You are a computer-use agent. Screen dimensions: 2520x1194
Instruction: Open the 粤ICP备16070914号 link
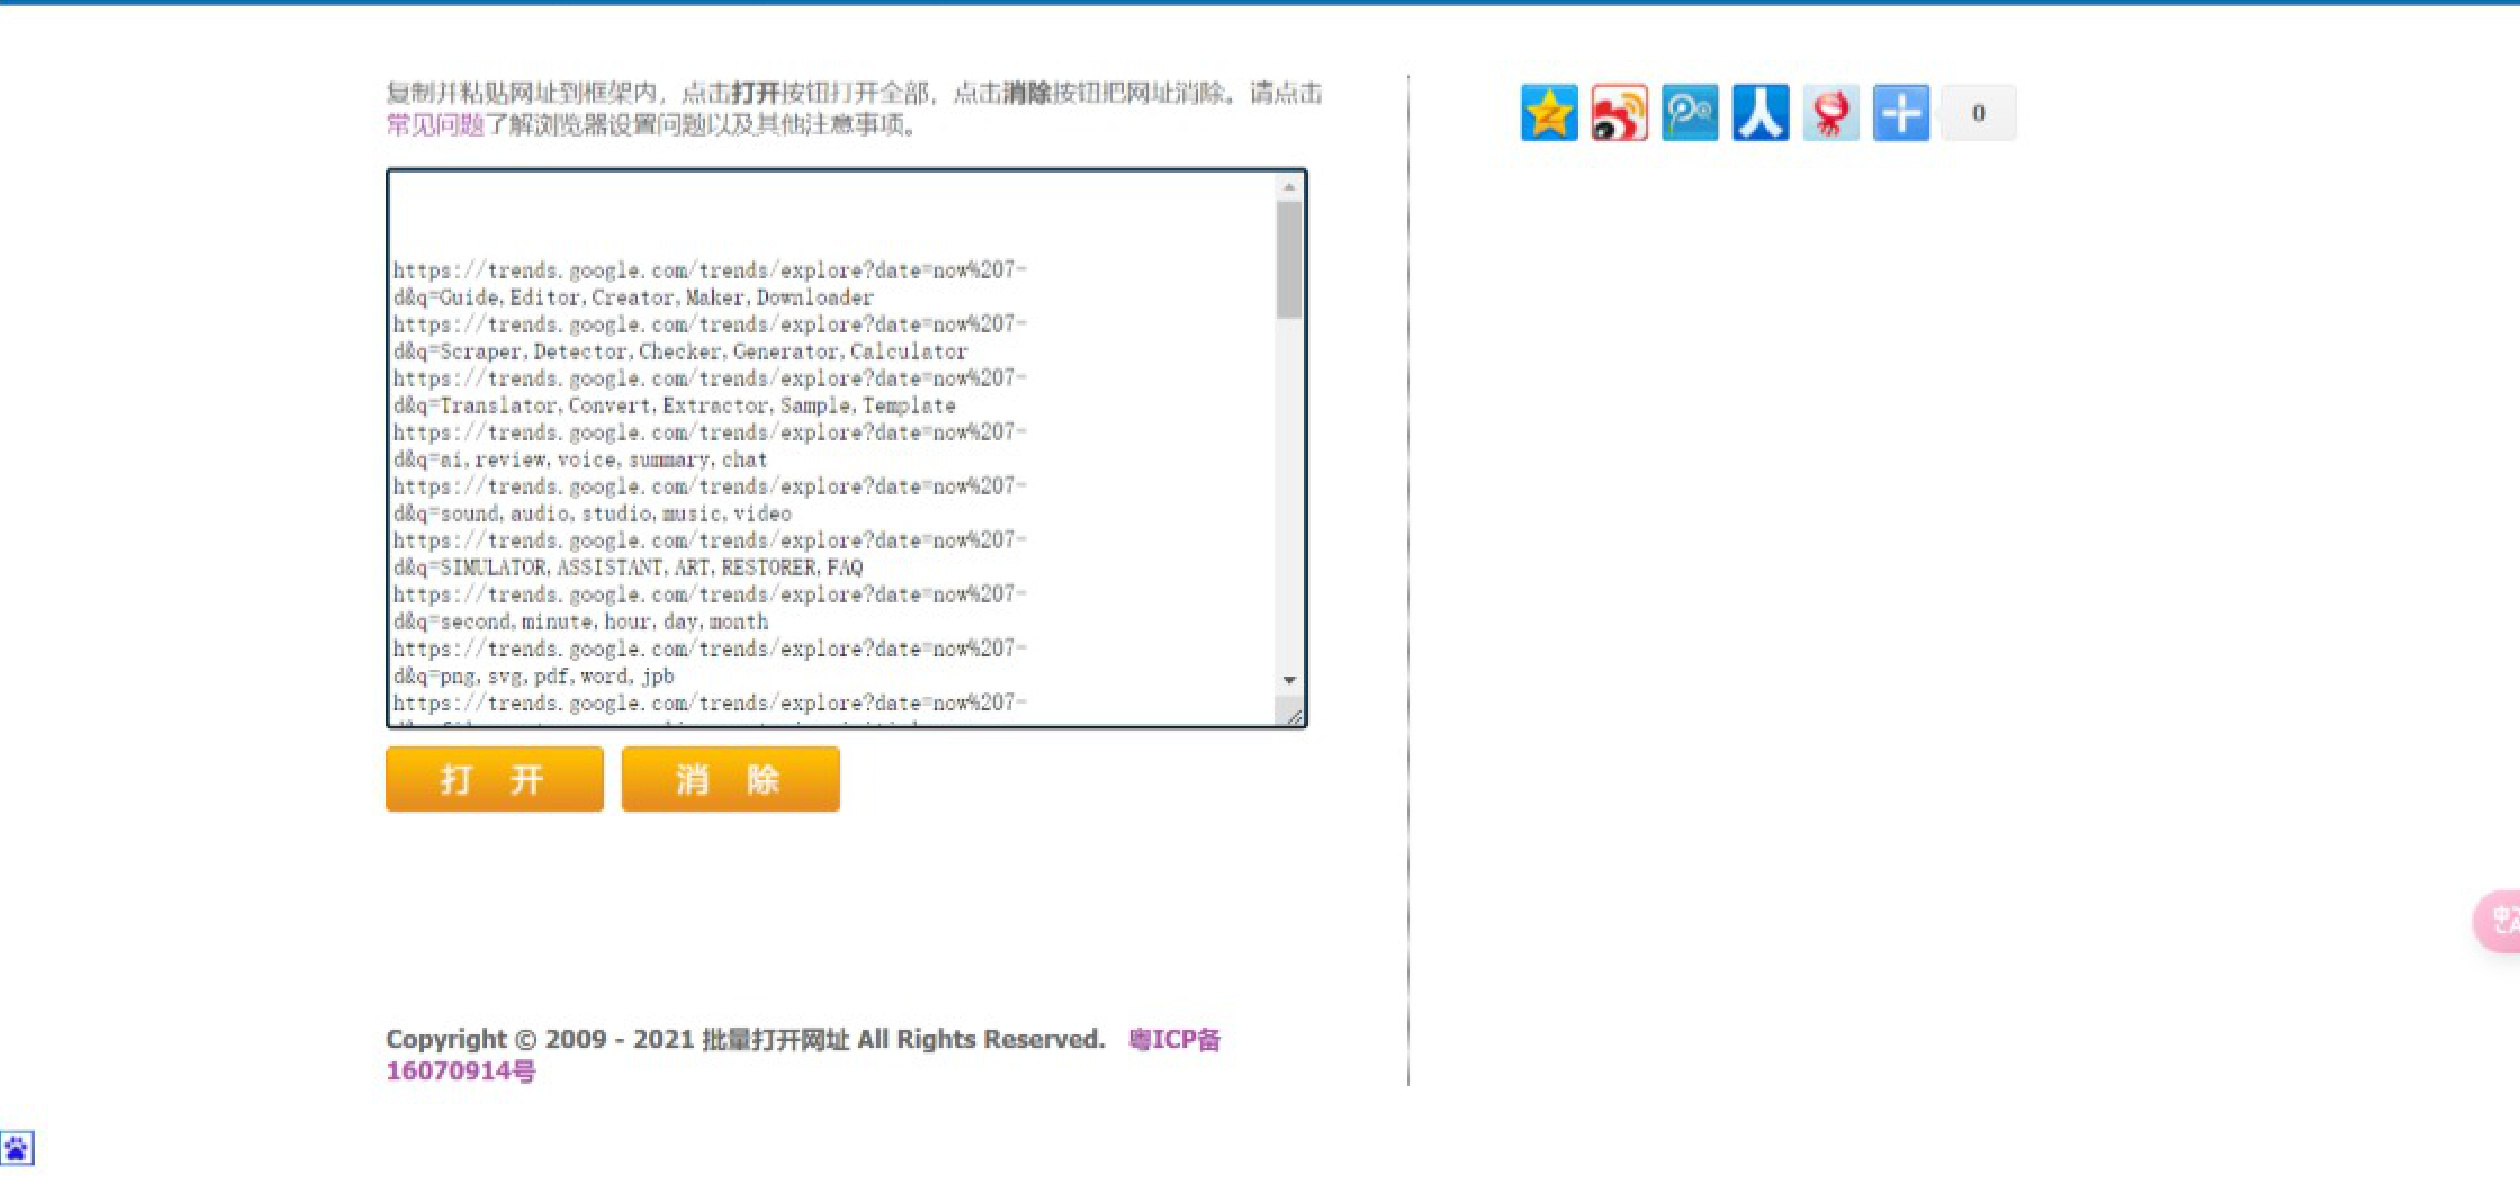coord(1174,1040)
